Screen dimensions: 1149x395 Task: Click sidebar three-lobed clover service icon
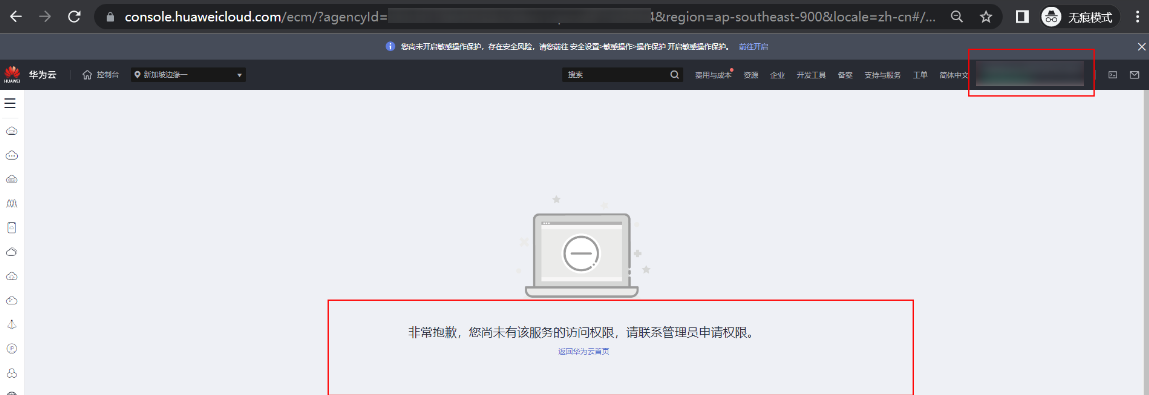(11, 373)
